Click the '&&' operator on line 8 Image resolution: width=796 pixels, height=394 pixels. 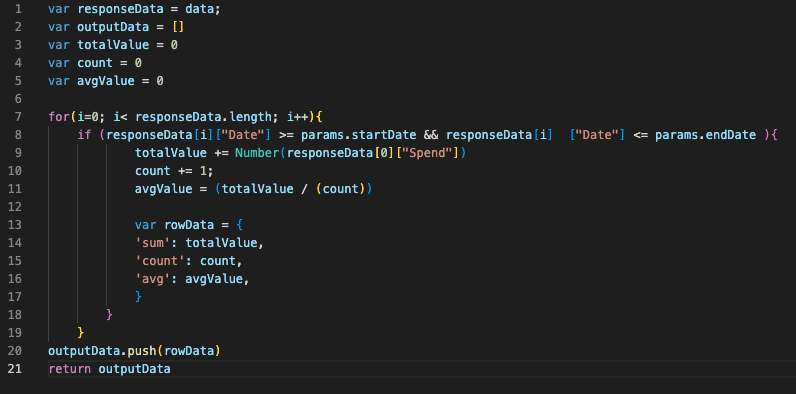(x=431, y=135)
